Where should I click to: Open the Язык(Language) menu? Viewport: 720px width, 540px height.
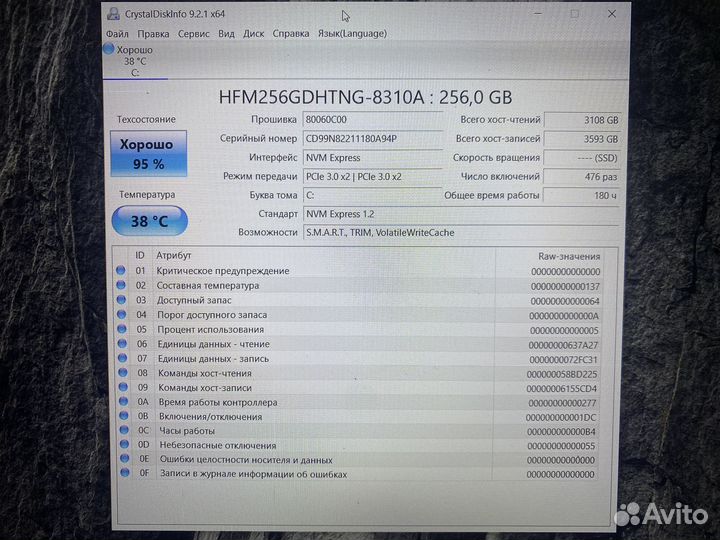pos(352,34)
